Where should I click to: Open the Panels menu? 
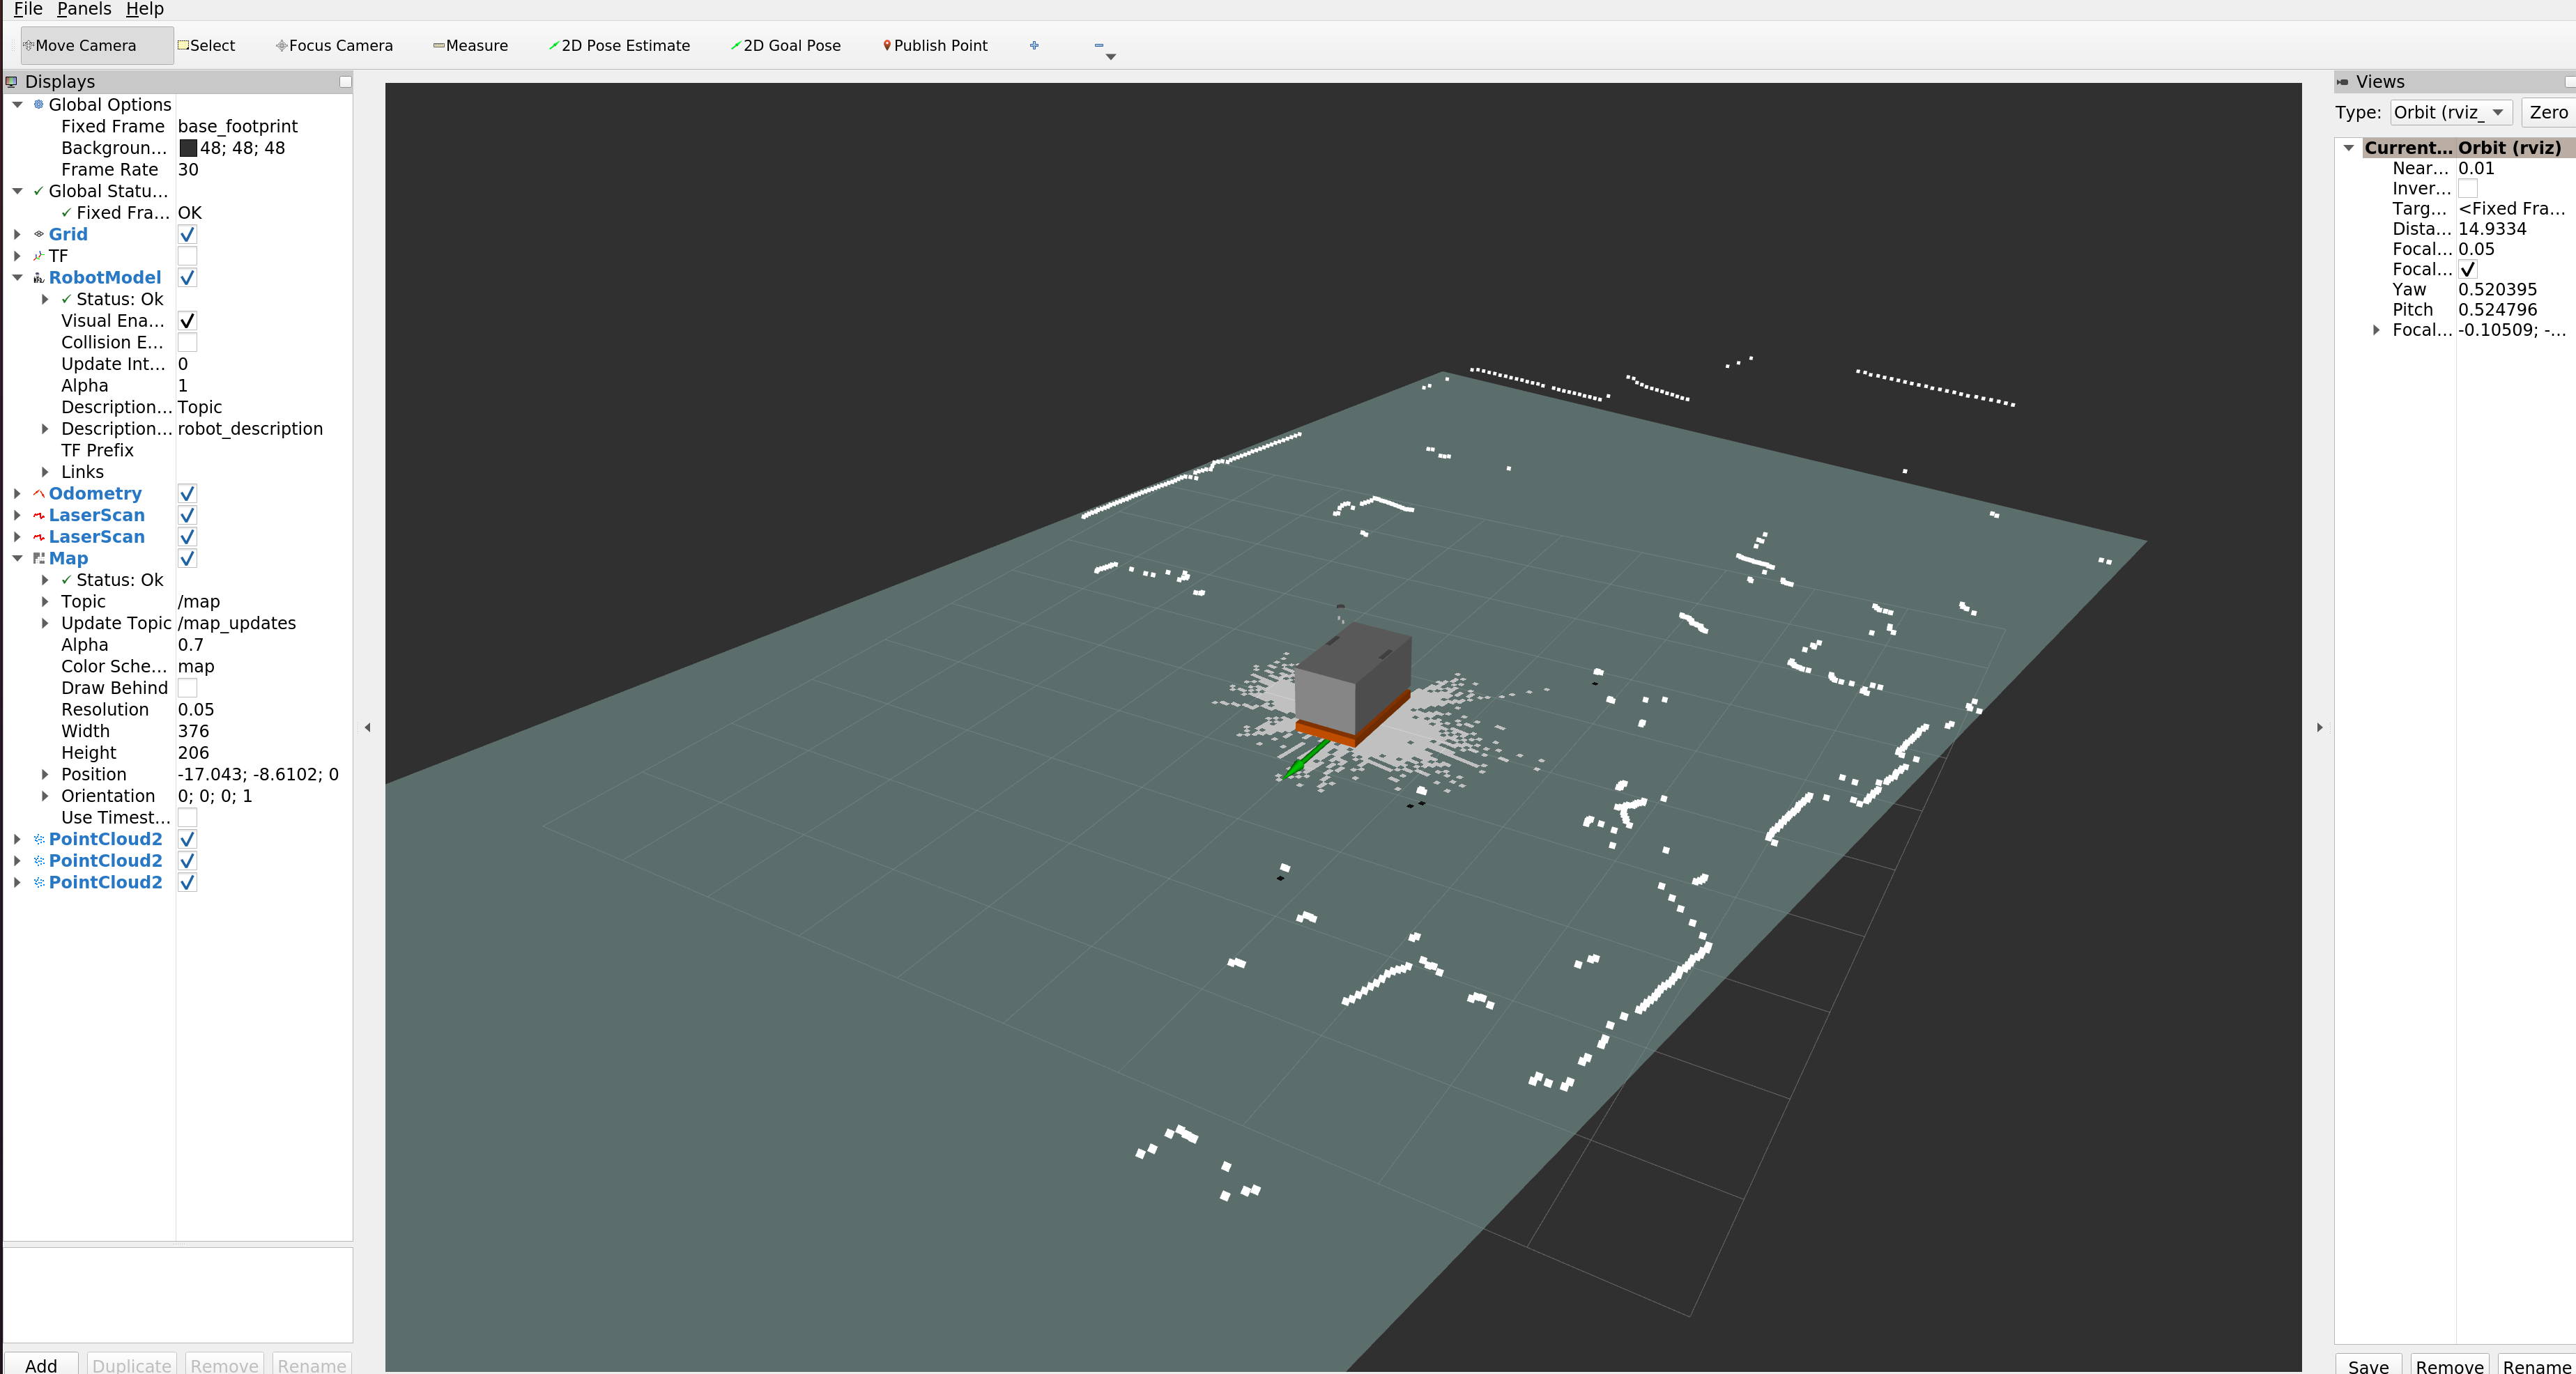tap(83, 9)
